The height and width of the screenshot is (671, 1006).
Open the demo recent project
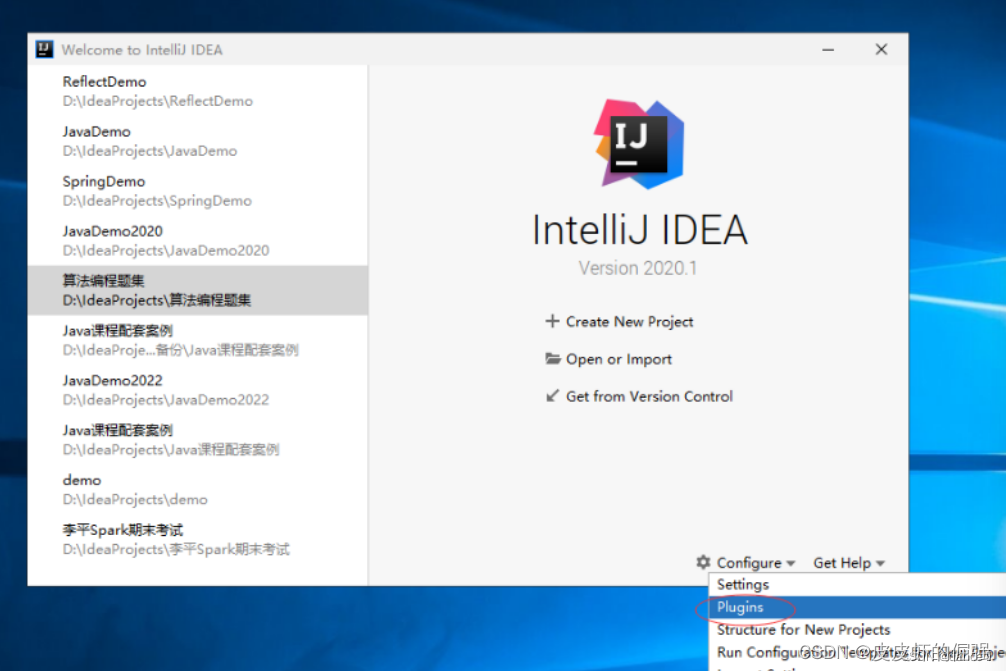pyautogui.click(x=198, y=489)
